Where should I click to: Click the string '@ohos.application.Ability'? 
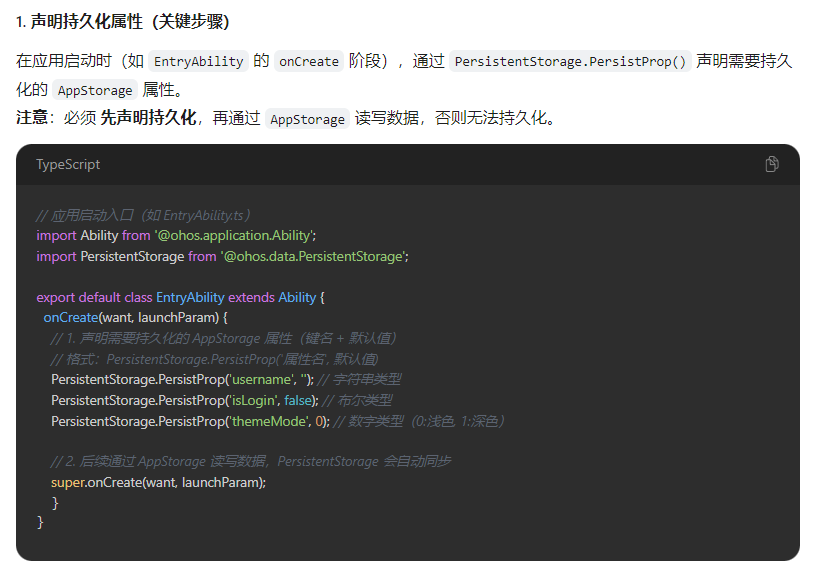pos(235,236)
